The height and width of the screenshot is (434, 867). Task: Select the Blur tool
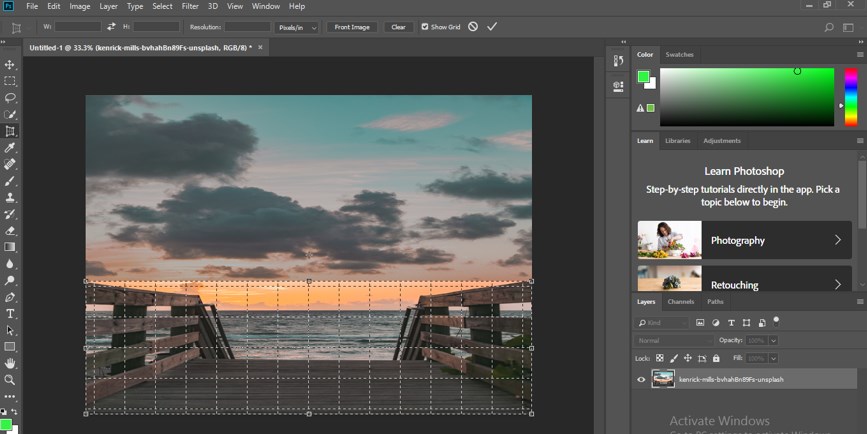[x=10, y=264]
